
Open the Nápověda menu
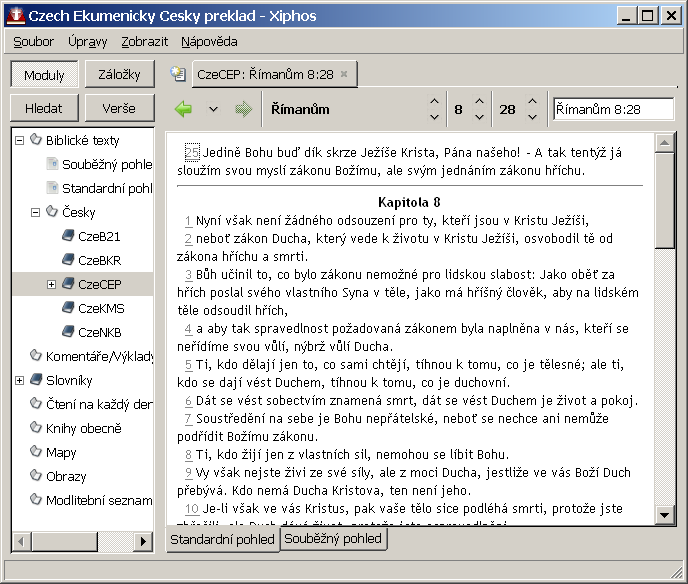pos(209,42)
